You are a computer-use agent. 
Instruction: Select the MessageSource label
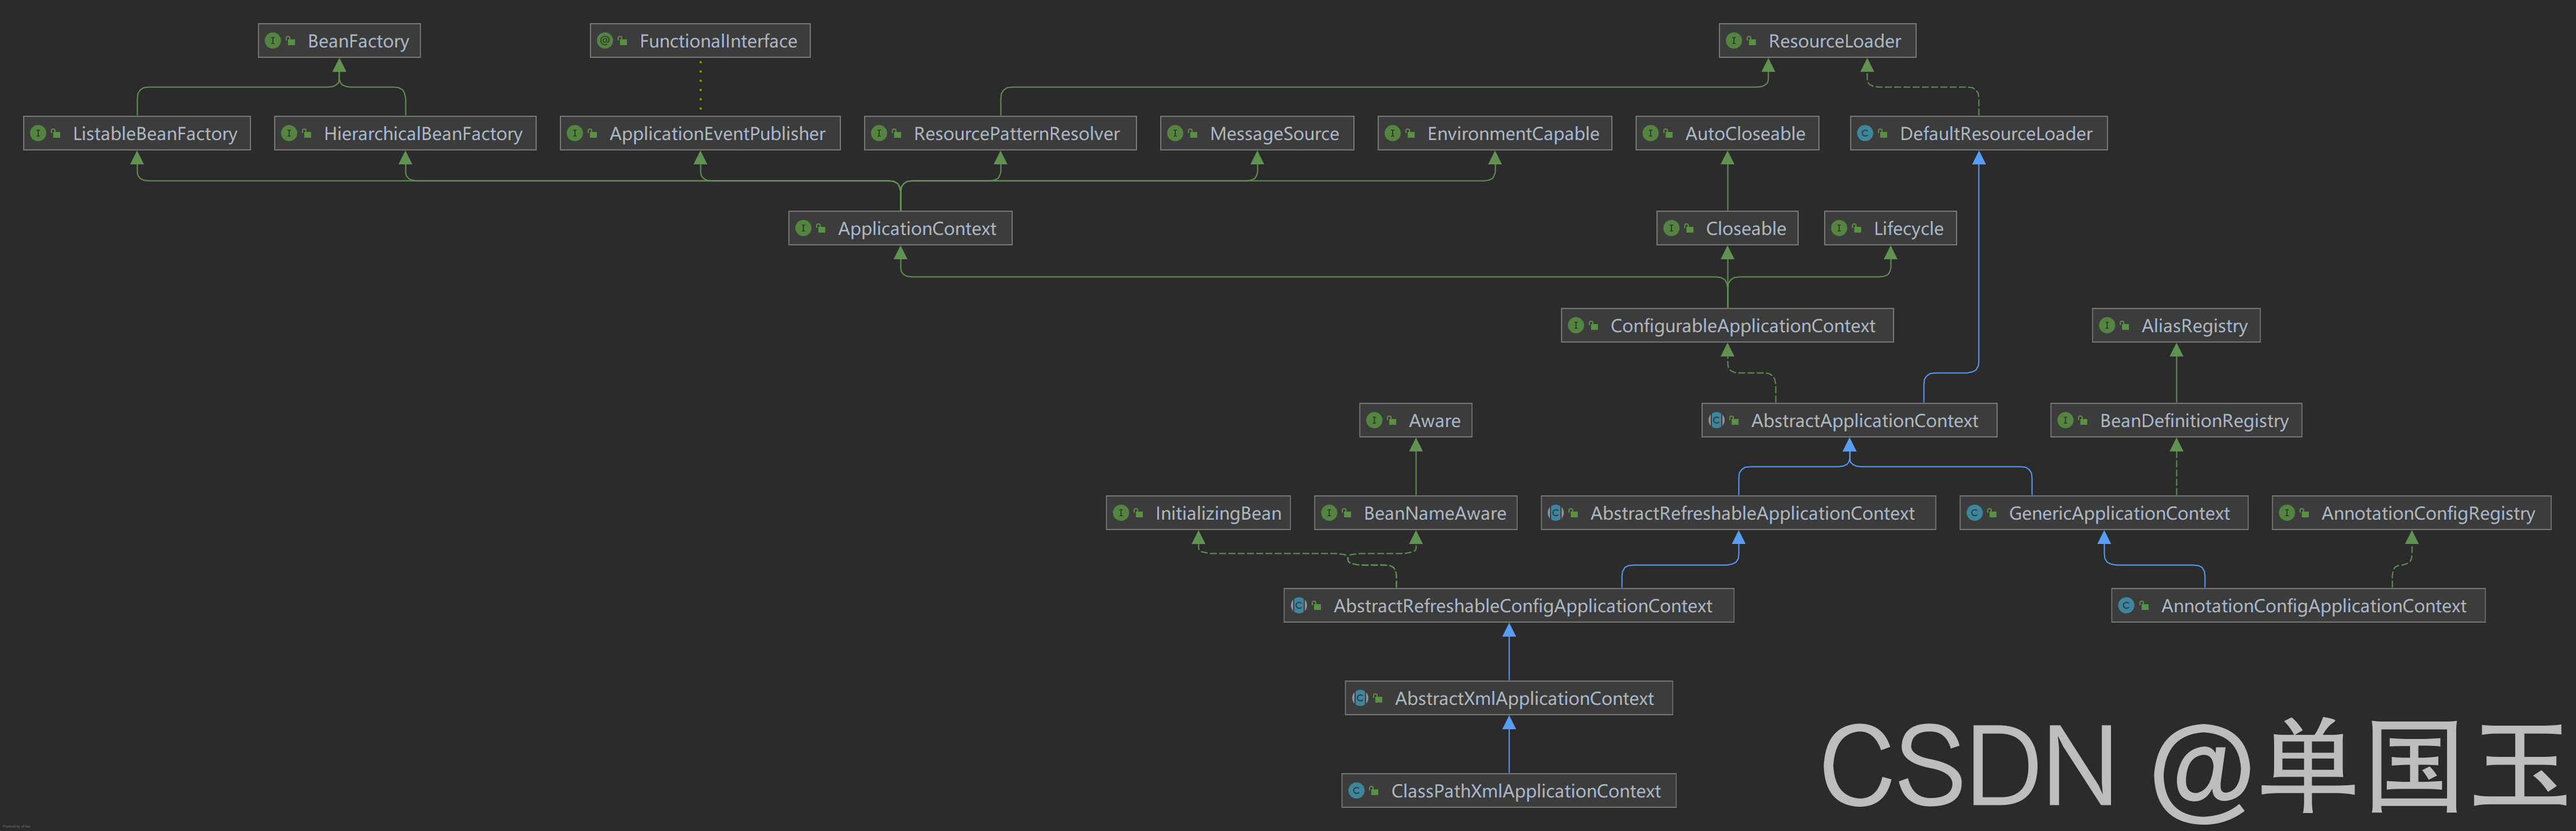point(1274,134)
